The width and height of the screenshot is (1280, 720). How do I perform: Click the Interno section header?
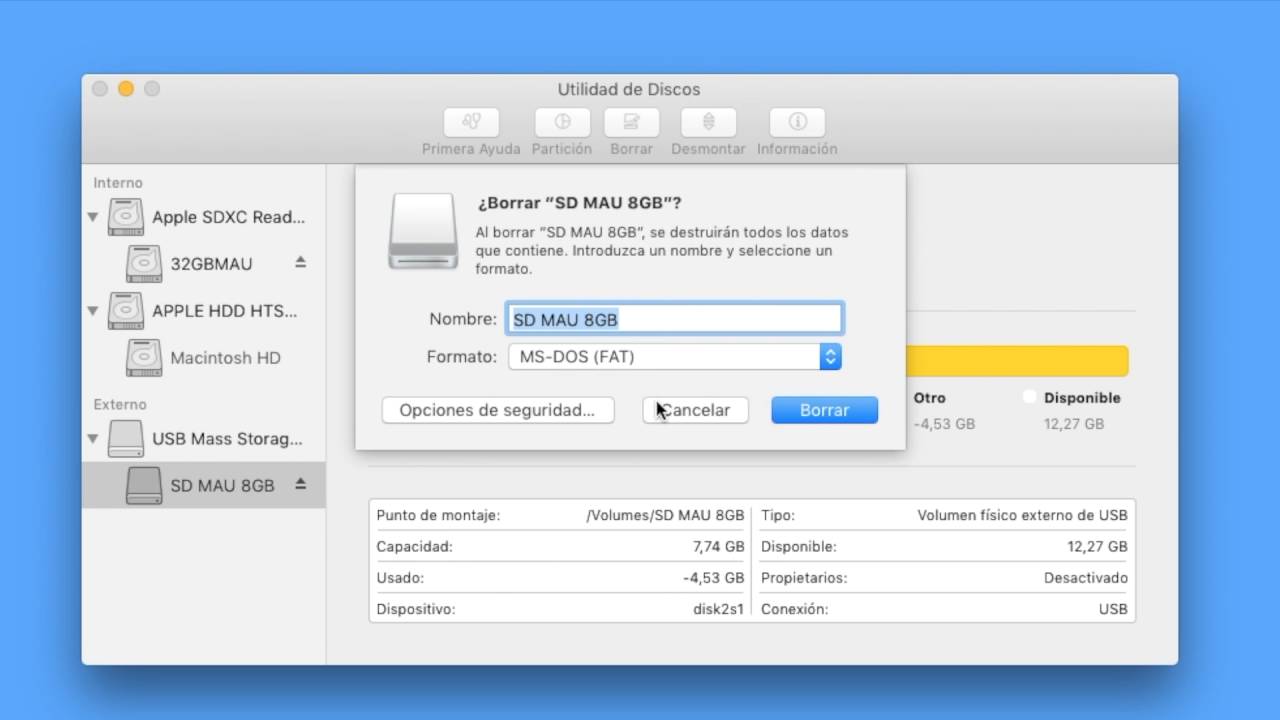click(x=118, y=183)
